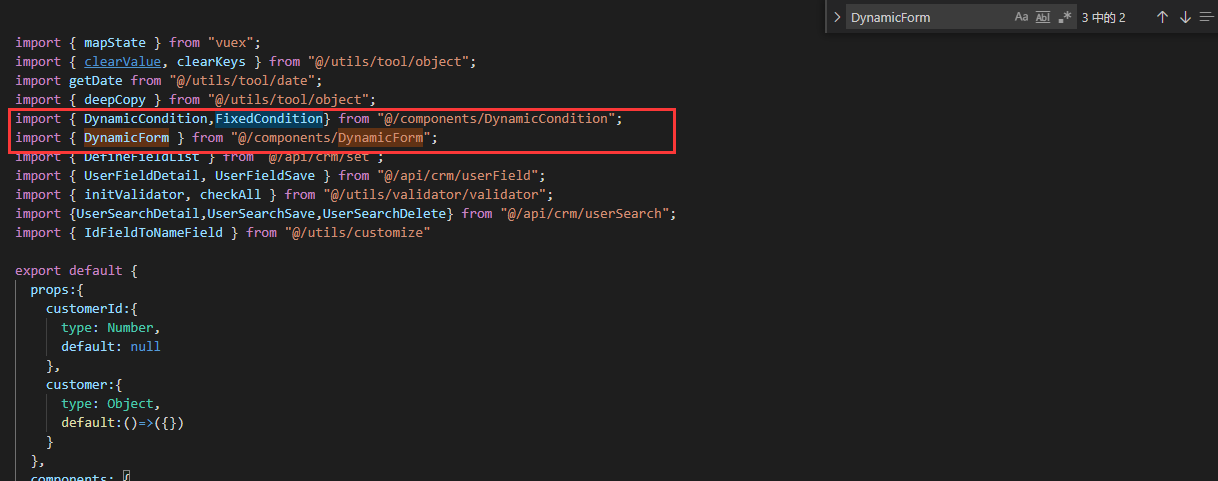The image size is (1218, 481).
Task: Click DynamicCondition import identifier
Action: (x=146, y=118)
